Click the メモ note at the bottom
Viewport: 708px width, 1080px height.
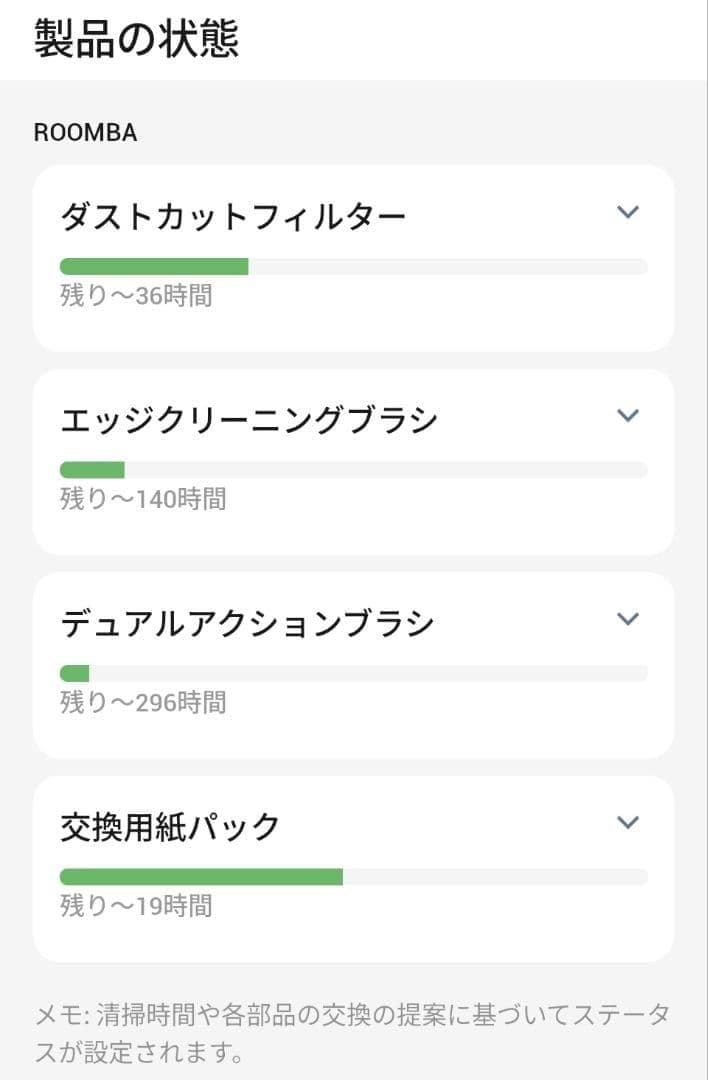tap(354, 1032)
